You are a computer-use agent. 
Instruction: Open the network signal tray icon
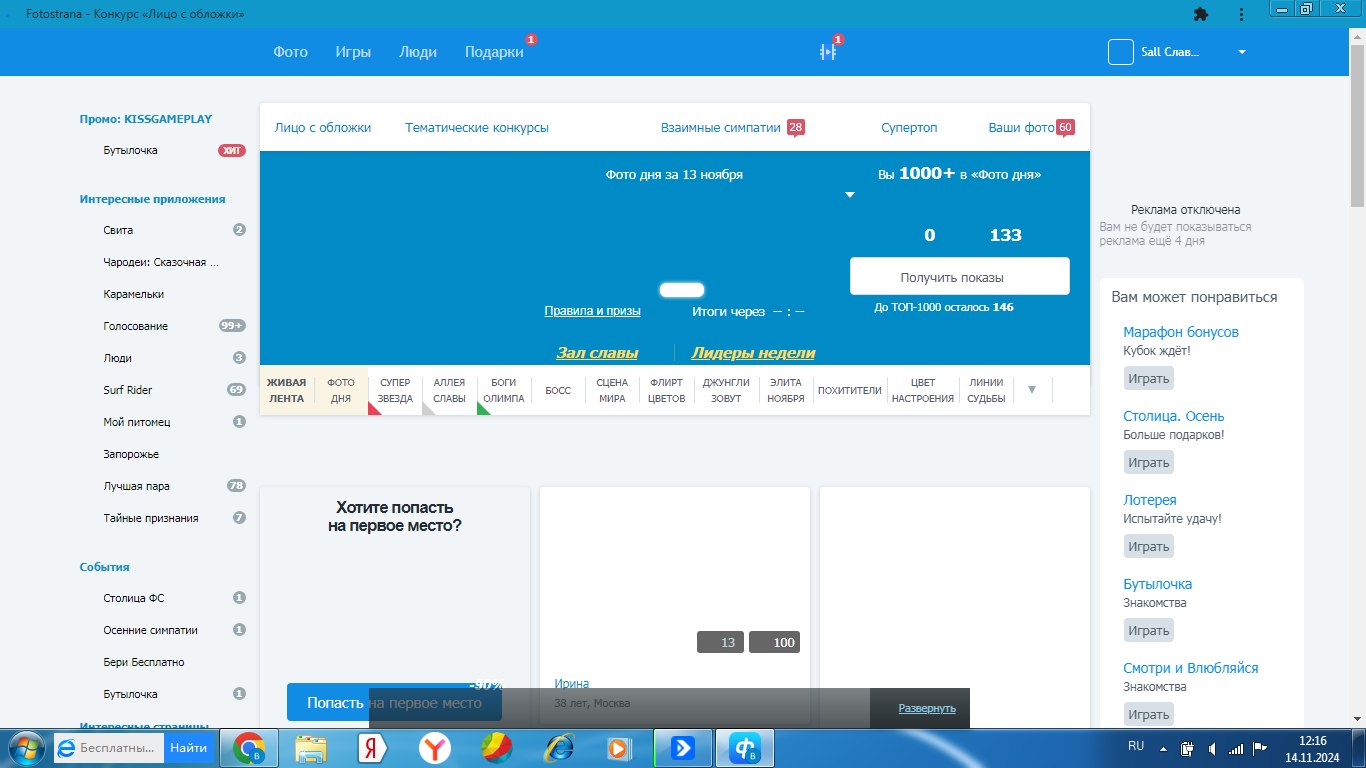point(1236,748)
